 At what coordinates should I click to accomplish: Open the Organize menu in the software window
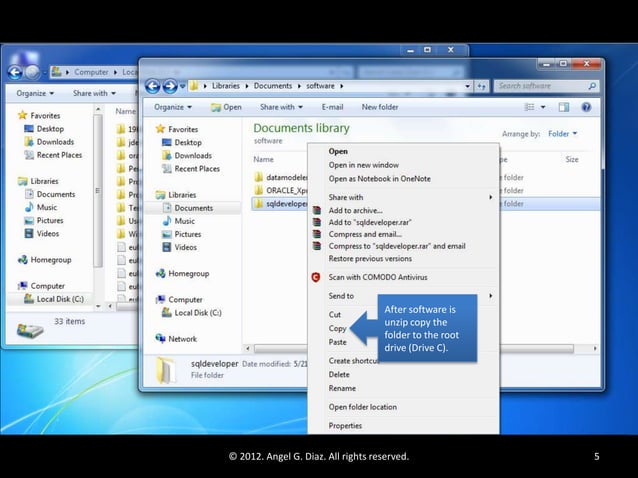coord(173,107)
